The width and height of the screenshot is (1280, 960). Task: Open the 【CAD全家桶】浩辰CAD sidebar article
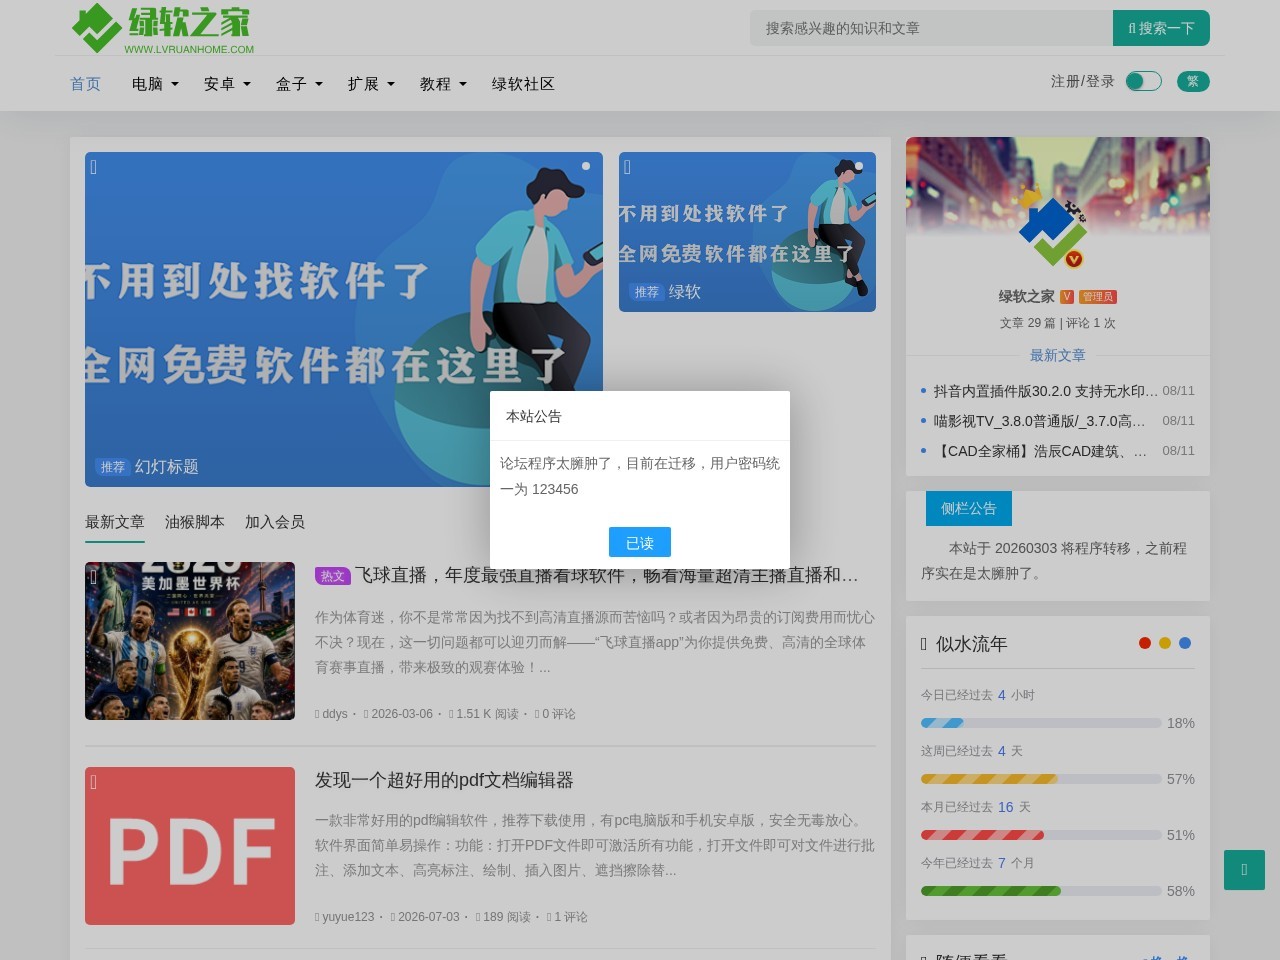click(1040, 451)
